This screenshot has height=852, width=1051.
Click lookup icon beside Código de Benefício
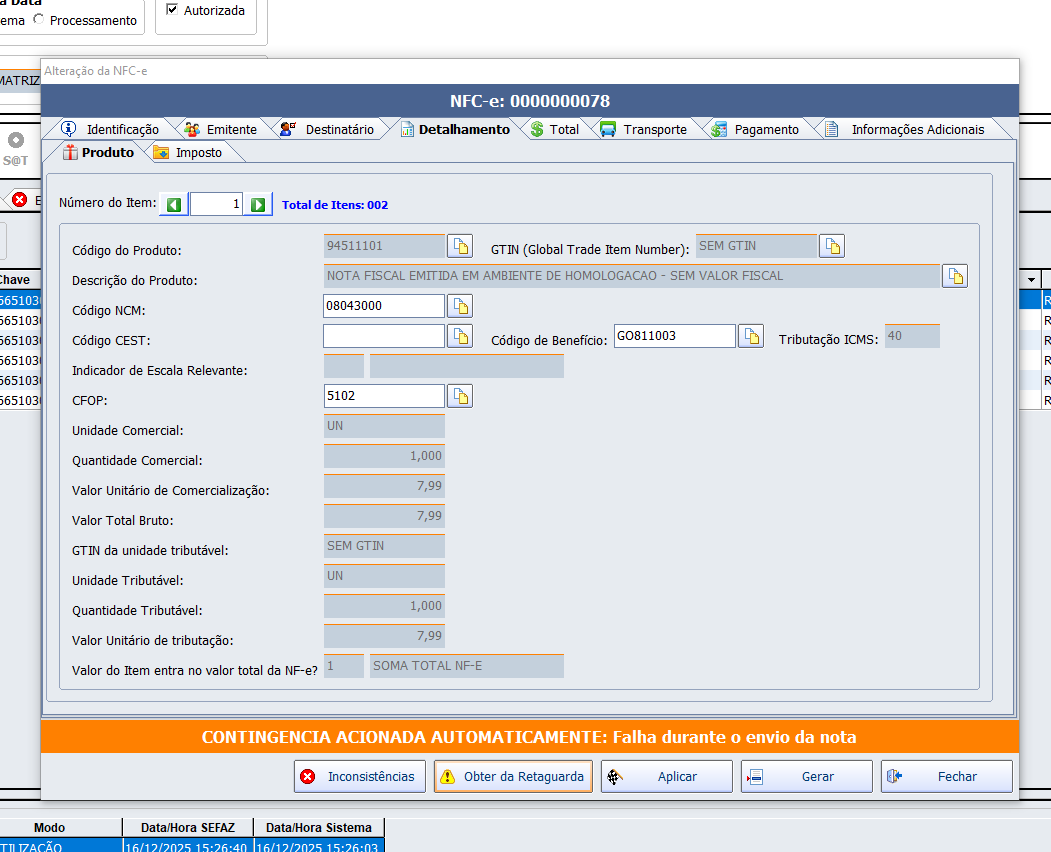tap(751, 336)
